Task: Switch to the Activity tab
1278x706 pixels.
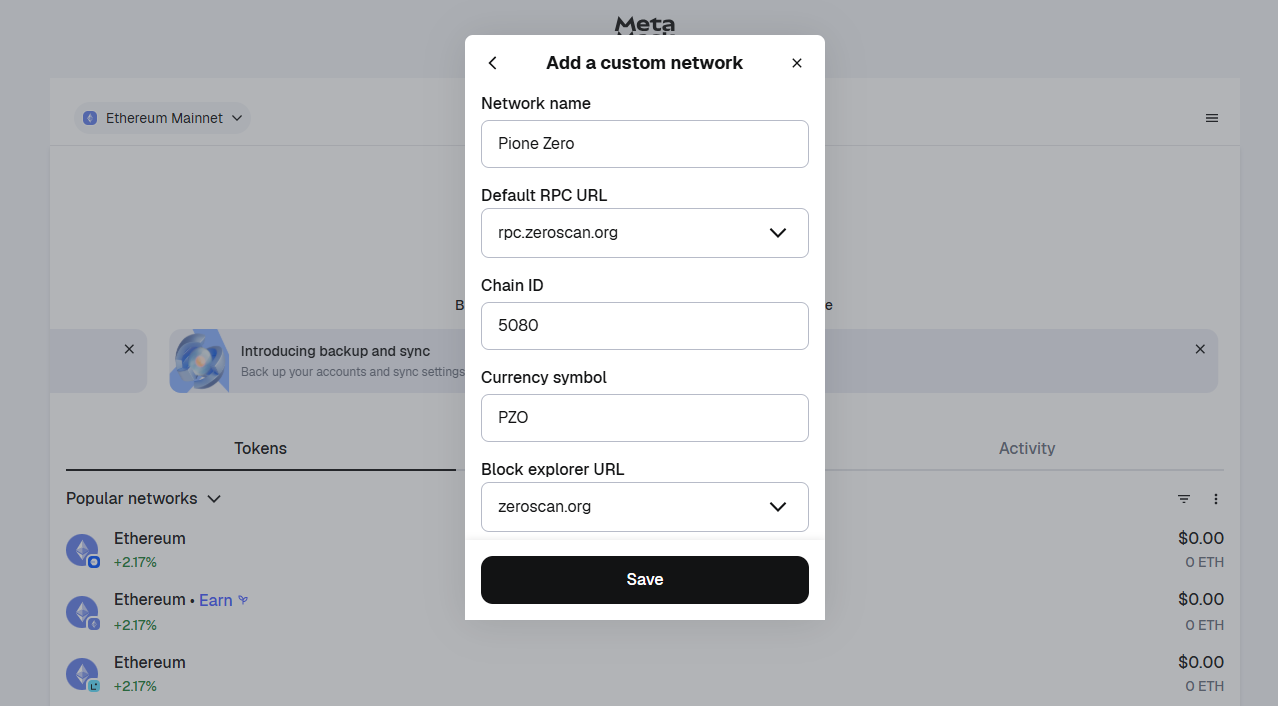Action: 1027,448
